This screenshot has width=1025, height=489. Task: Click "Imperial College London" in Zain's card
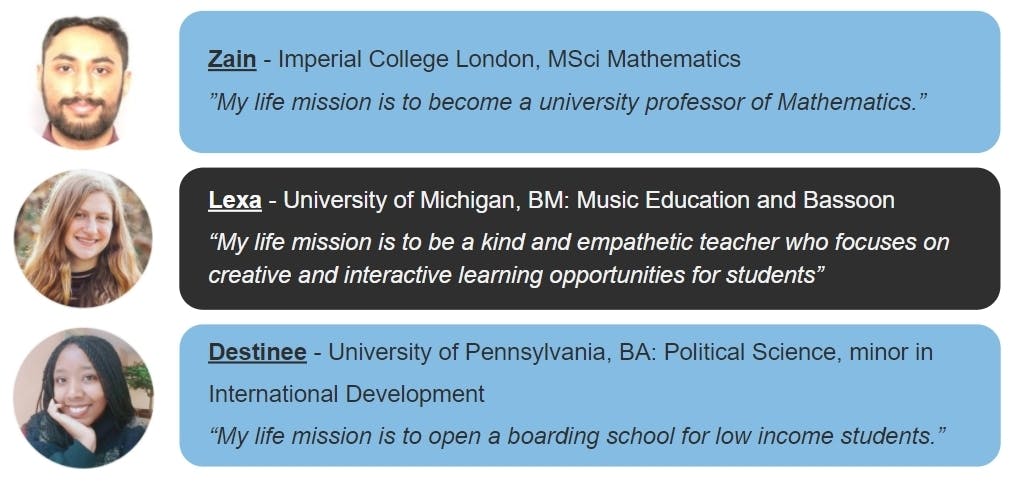point(408,59)
